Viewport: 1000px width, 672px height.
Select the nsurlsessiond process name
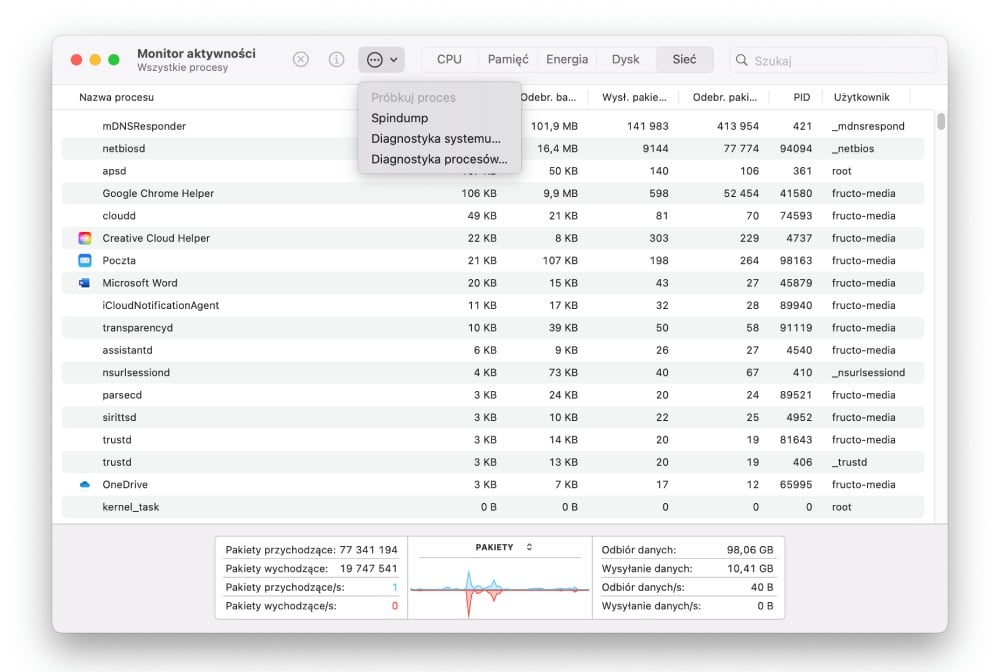pyautogui.click(x=136, y=372)
